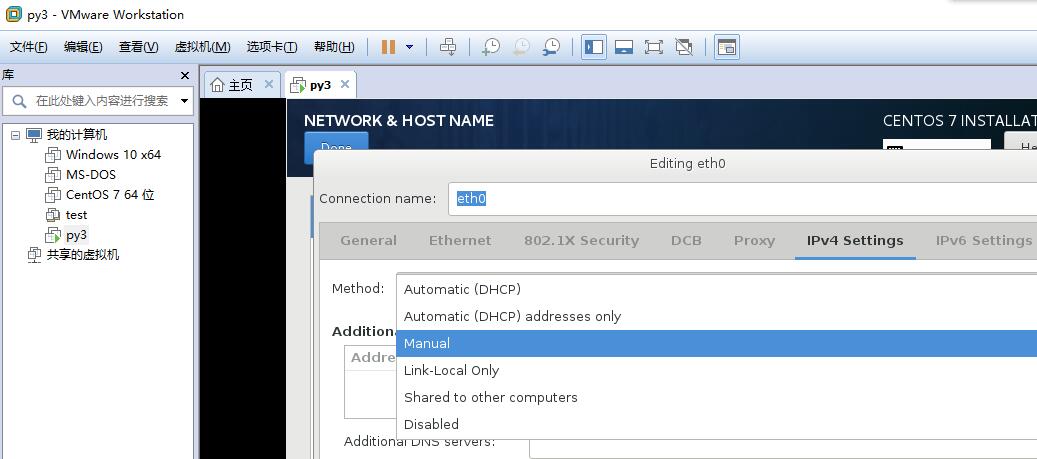This screenshot has height=459, width=1037.
Task: Collapse the 我的计算机 tree node
Action: coord(15,135)
